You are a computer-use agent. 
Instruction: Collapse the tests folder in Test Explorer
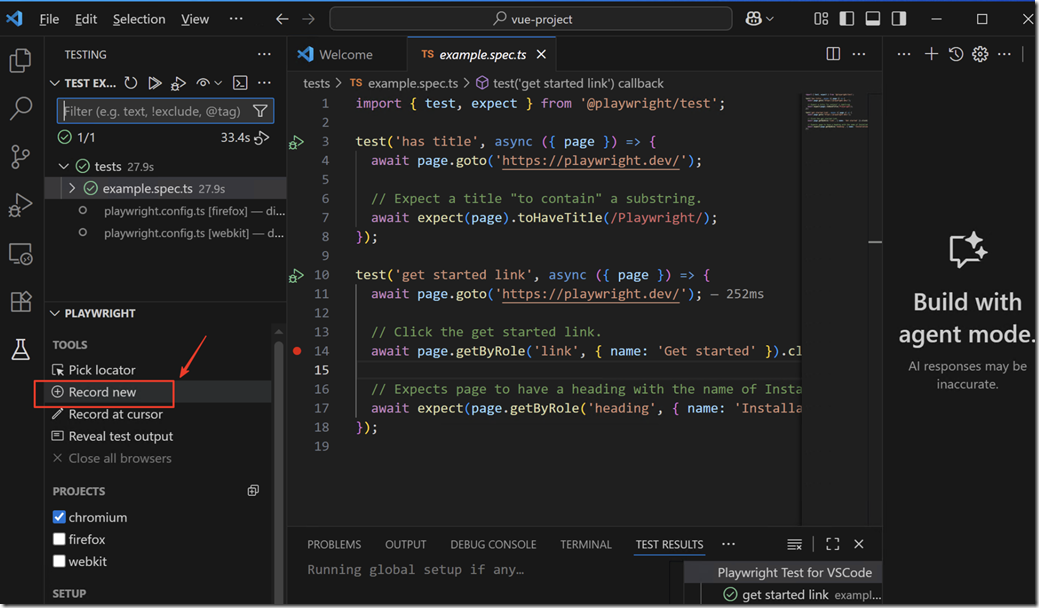pyautogui.click(x=64, y=166)
